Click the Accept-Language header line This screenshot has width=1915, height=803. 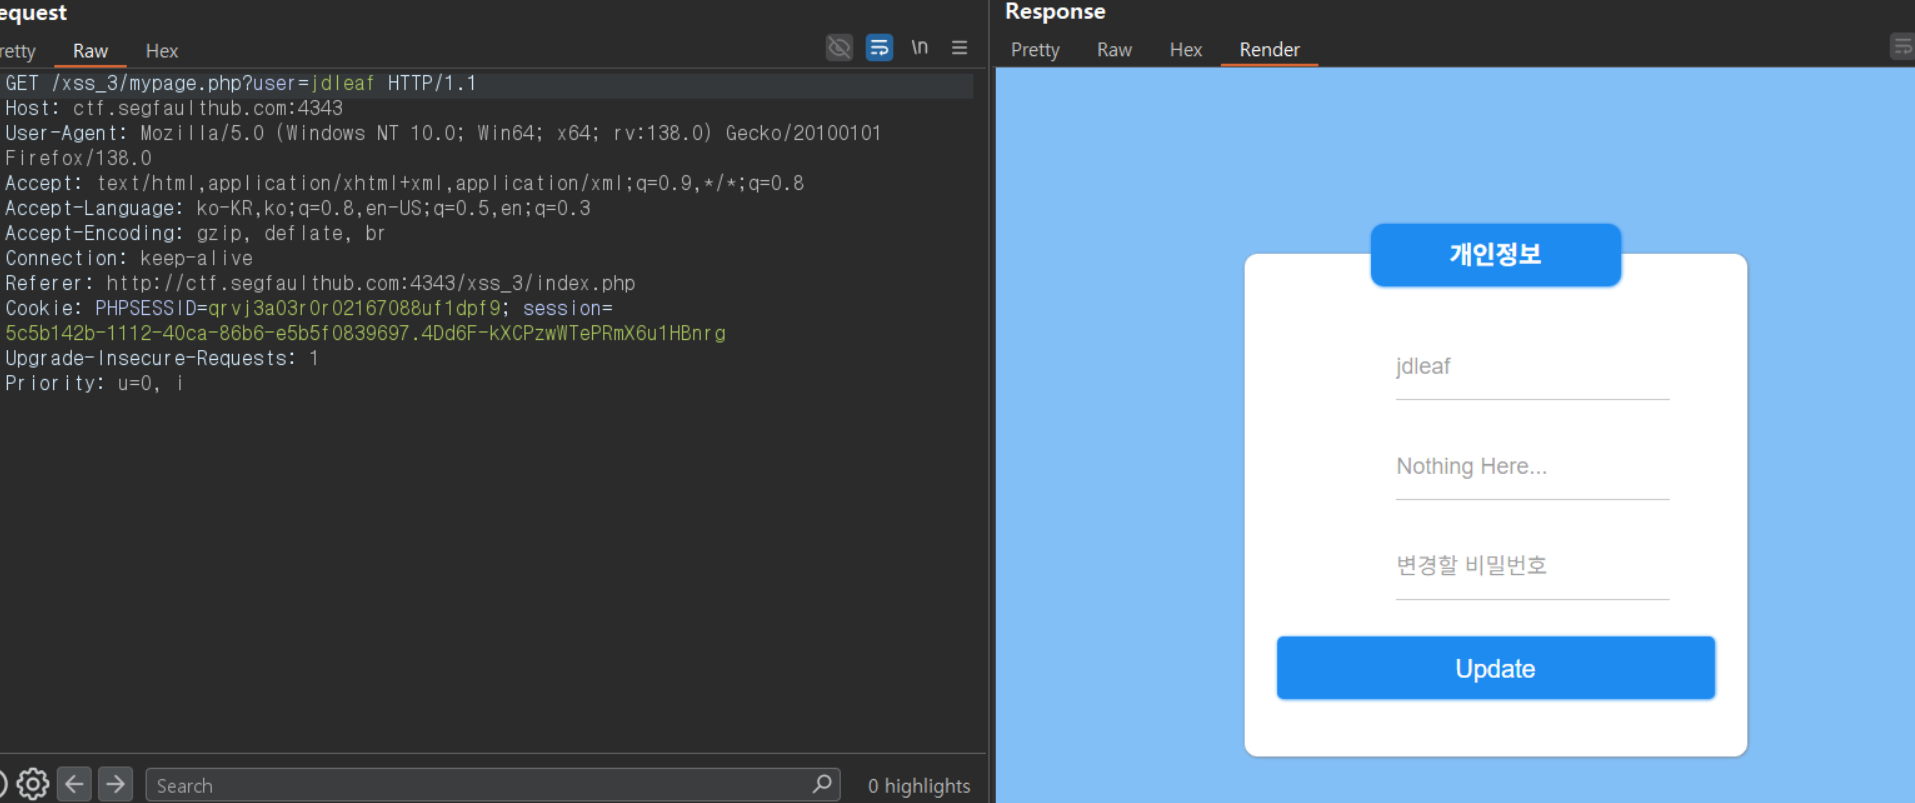click(x=298, y=208)
